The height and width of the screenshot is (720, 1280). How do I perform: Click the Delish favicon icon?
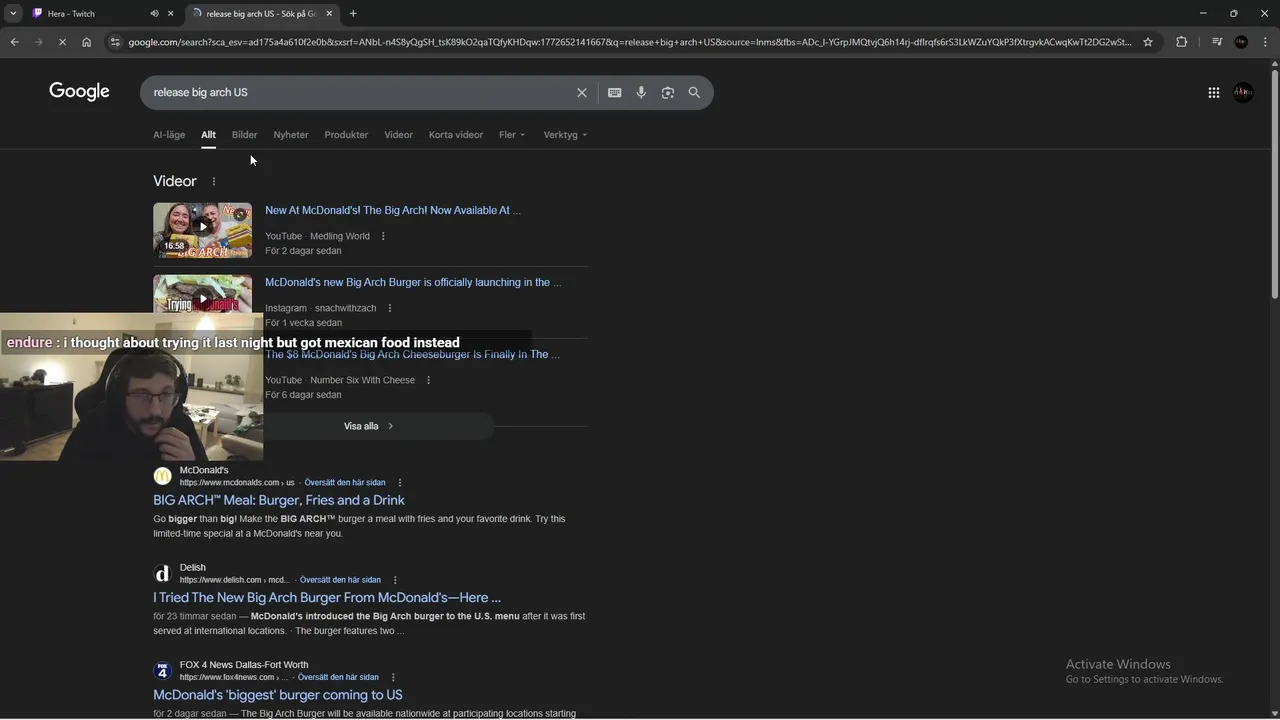(162, 573)
